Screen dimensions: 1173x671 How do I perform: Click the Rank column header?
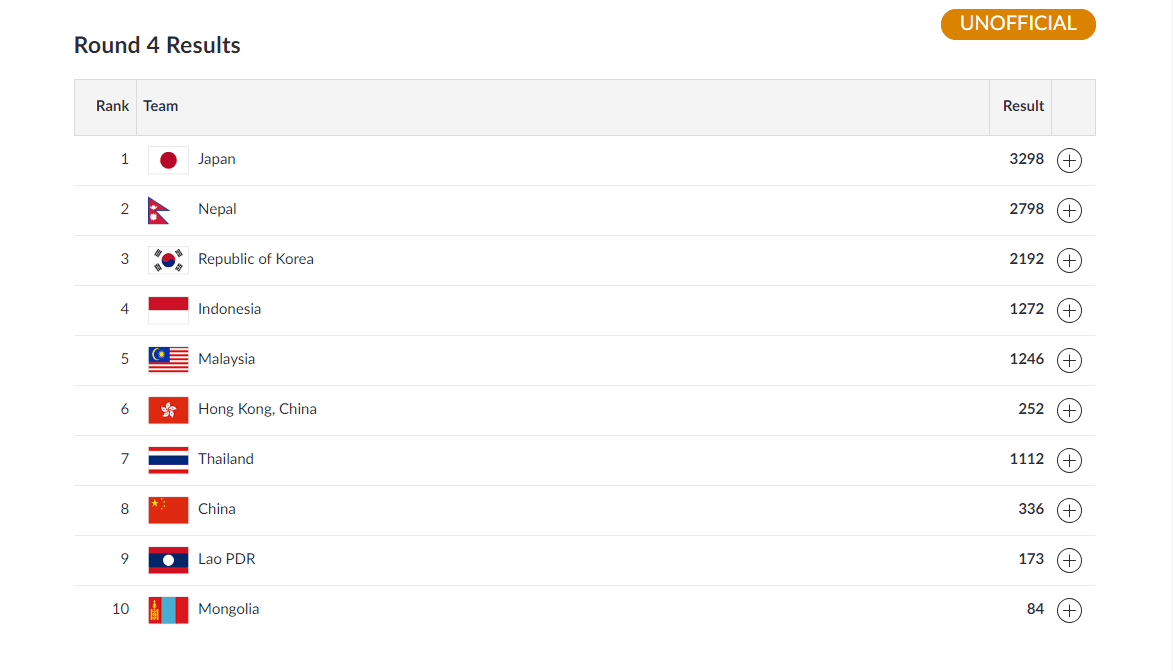tap(112, 106)
